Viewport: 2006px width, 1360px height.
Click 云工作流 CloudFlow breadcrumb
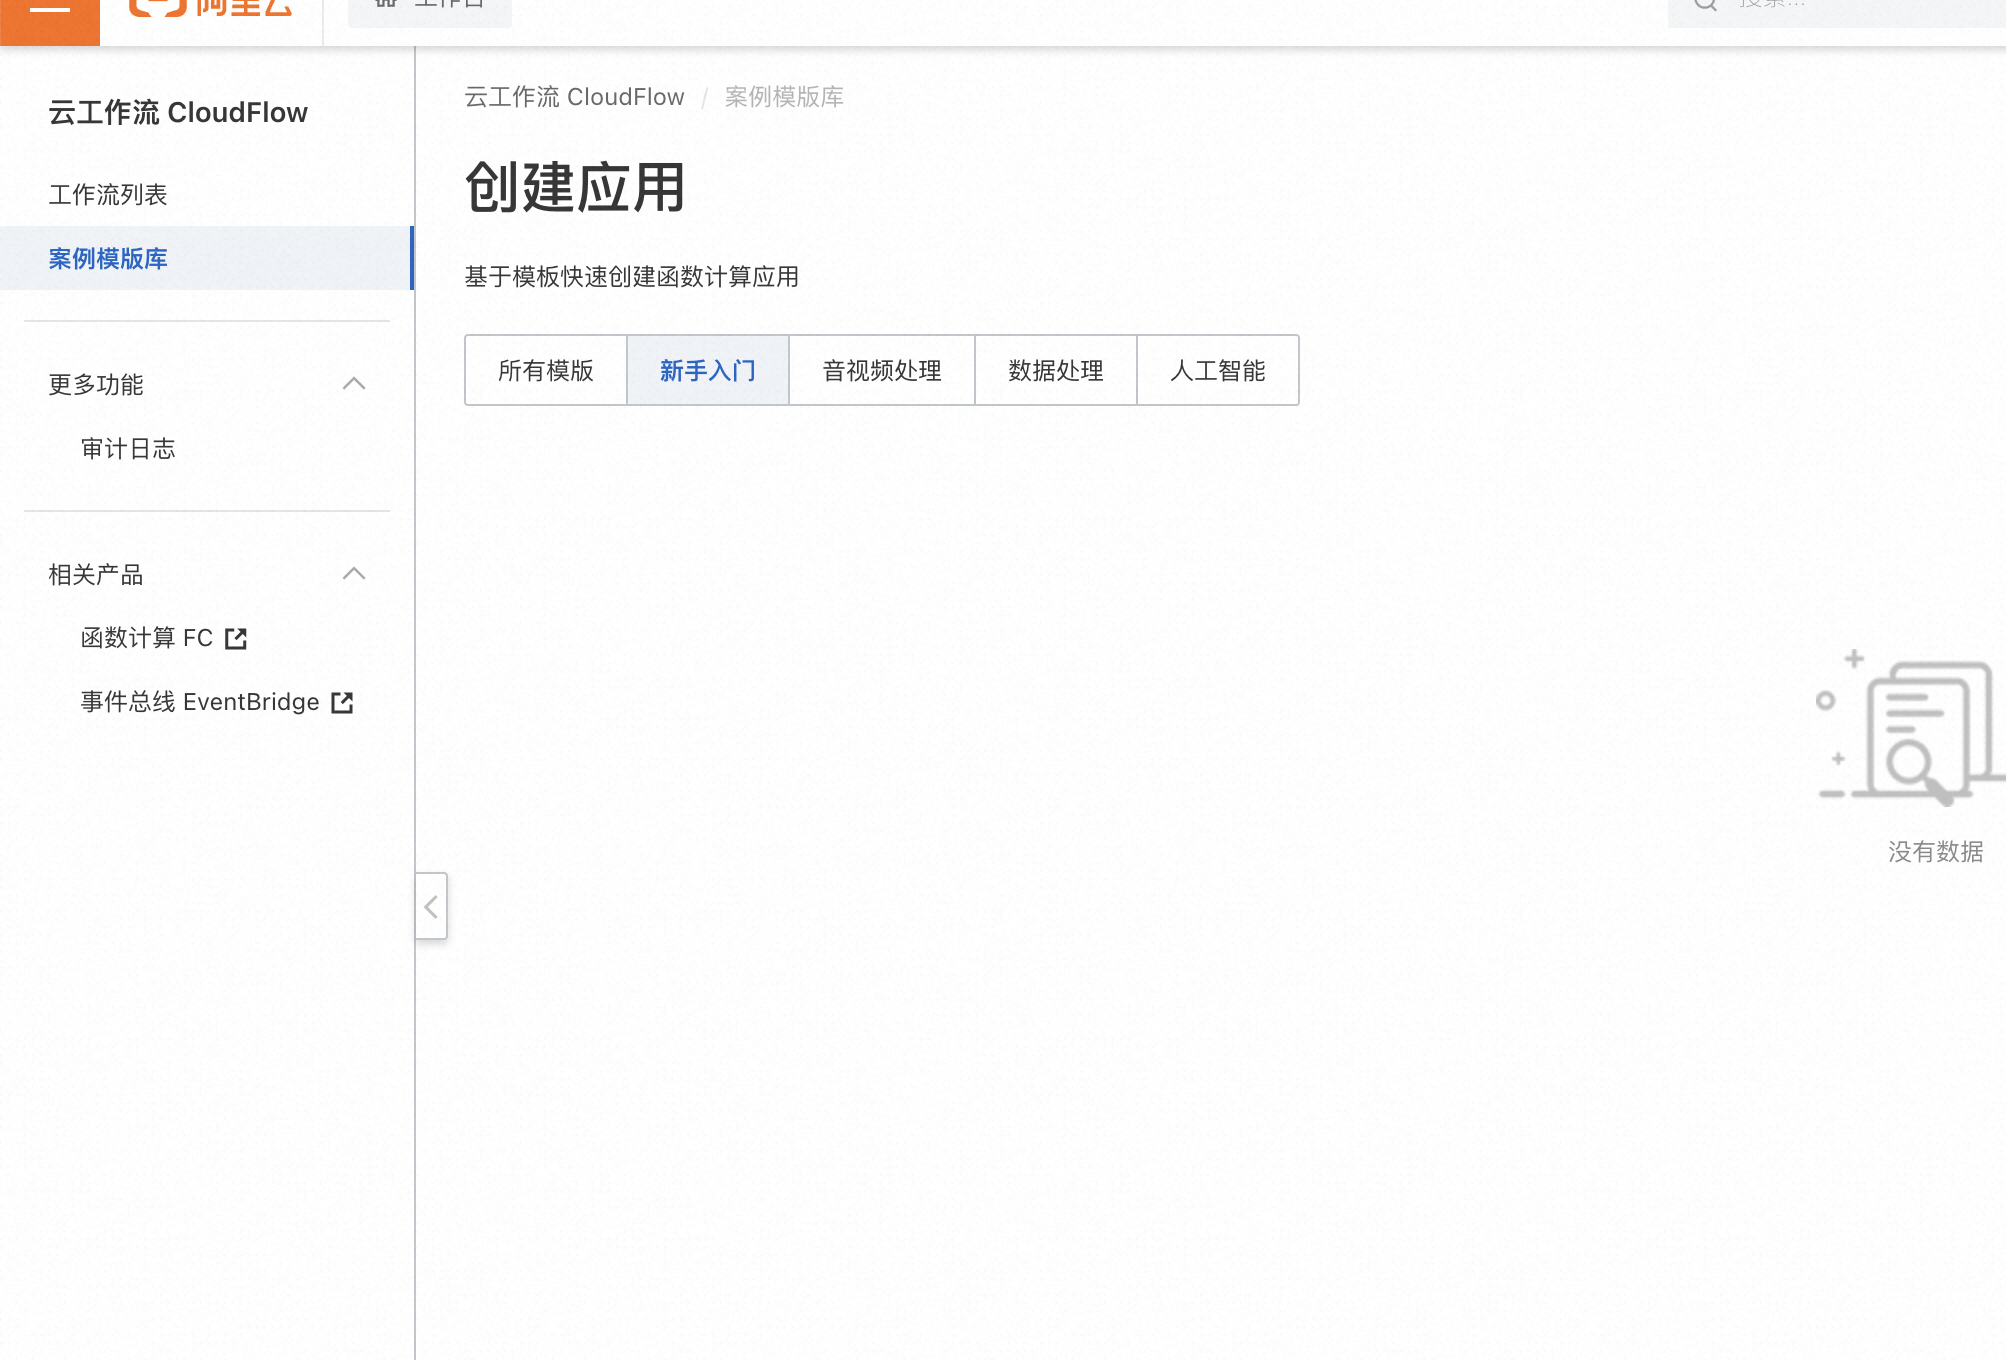pyautogui.click(x=574, y=97)
